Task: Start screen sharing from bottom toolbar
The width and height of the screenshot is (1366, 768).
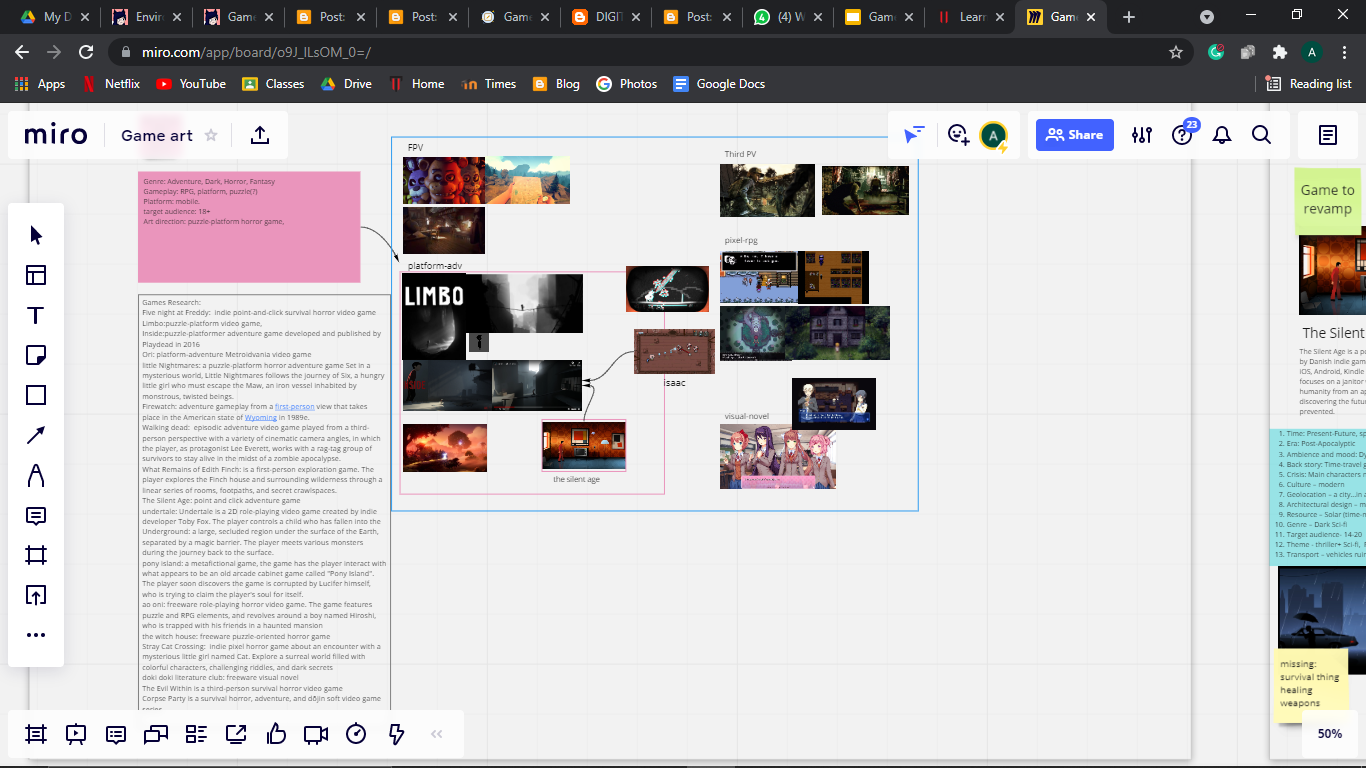Action: [x=236, y=734]
